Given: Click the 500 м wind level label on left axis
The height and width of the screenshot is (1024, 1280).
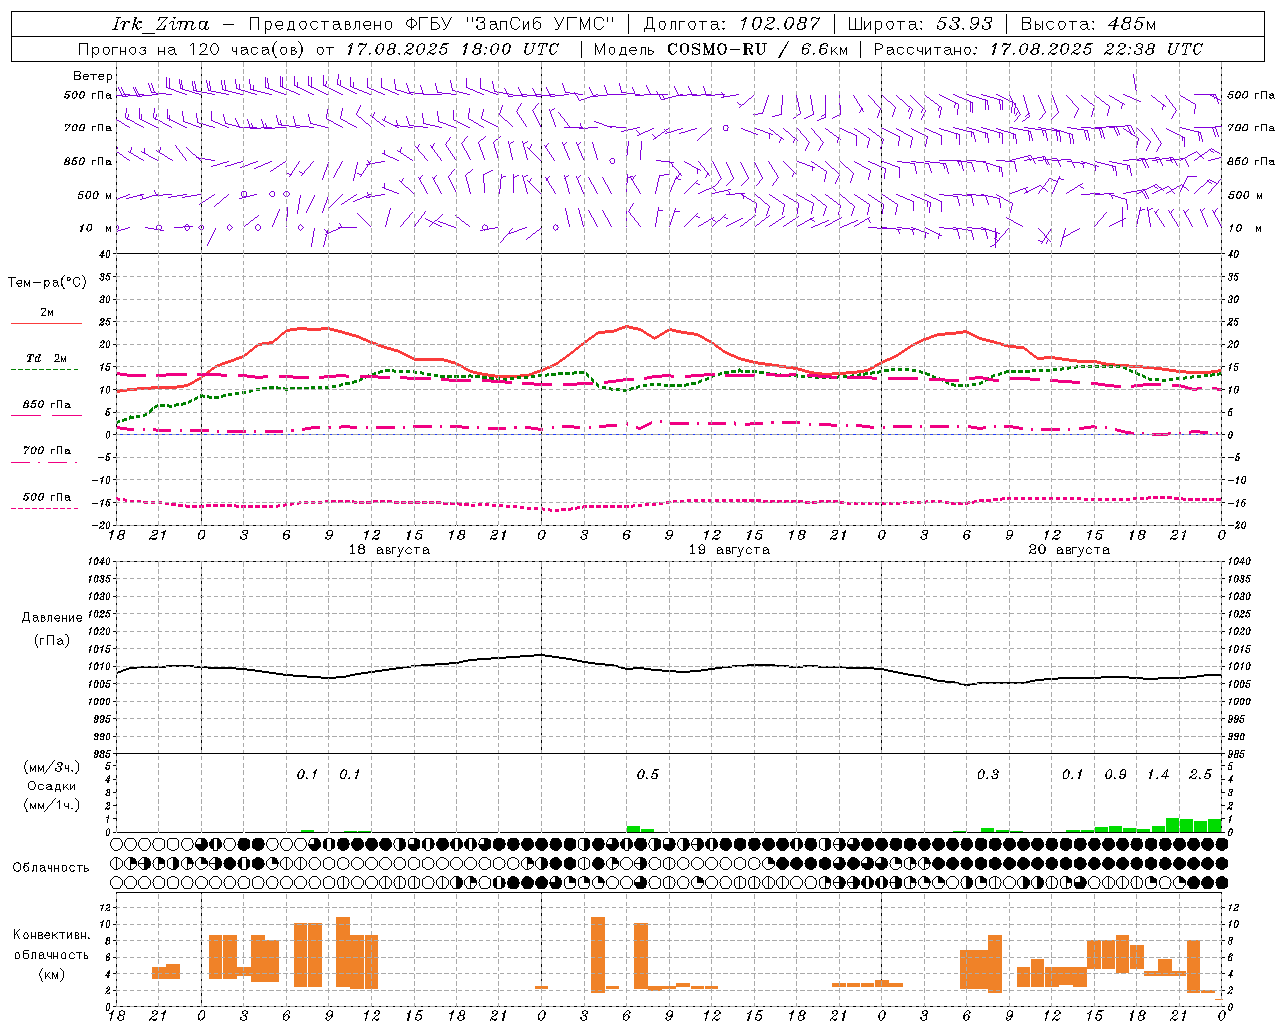Looking at the screenshot, I should [x=96, y=195].
